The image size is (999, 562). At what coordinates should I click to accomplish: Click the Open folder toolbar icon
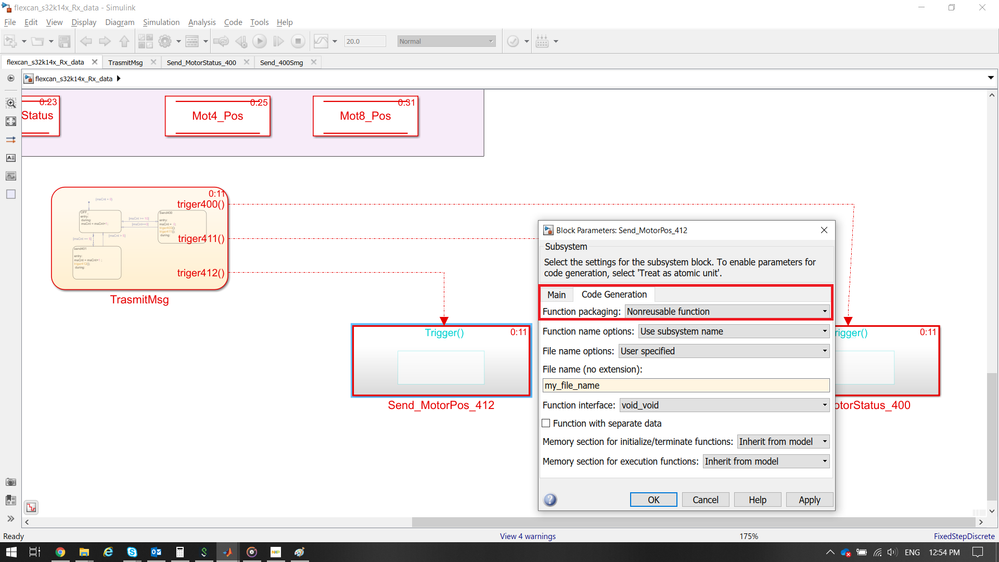coord(38,41)
